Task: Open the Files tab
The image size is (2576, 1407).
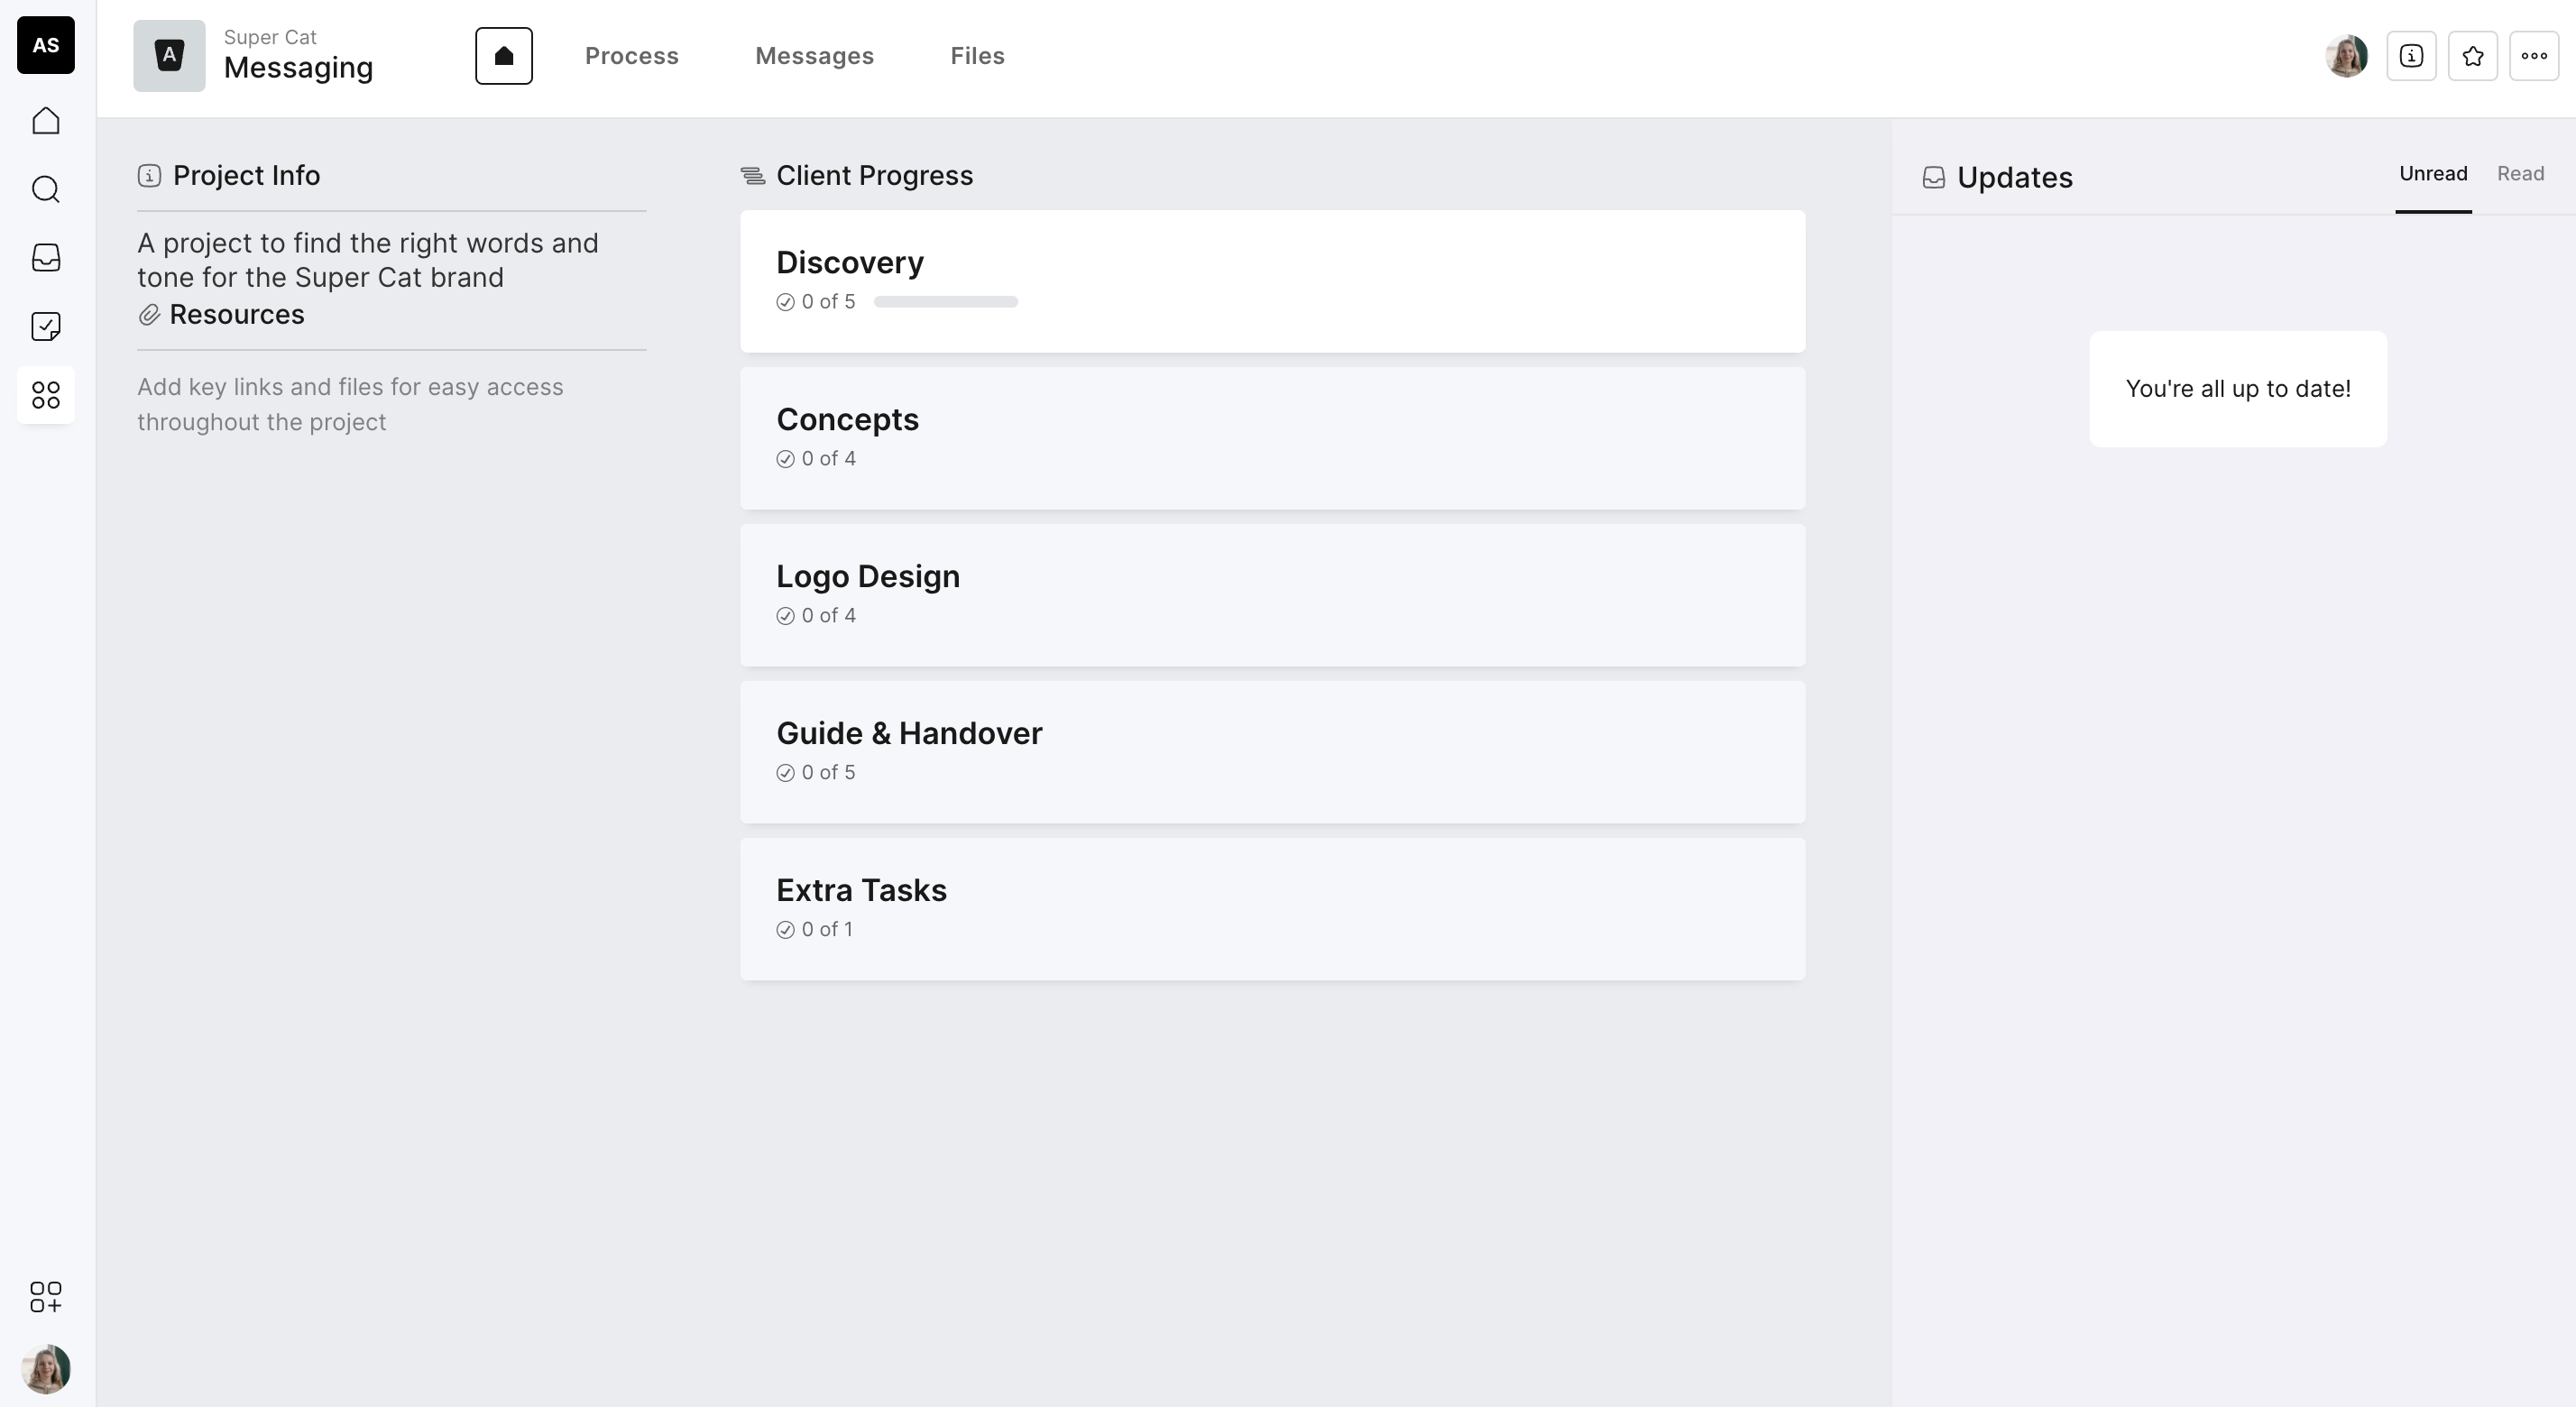Action: click(x=977, y=56)
